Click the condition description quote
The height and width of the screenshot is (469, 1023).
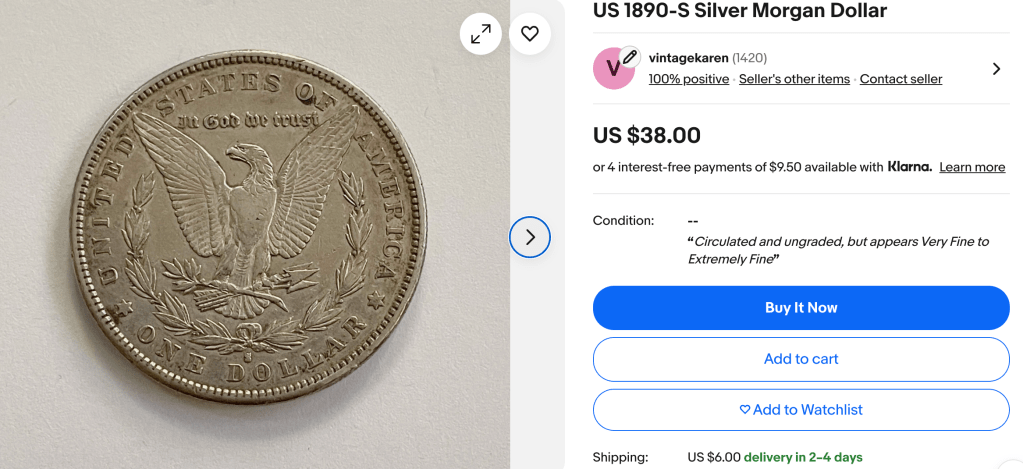point(838,250)
